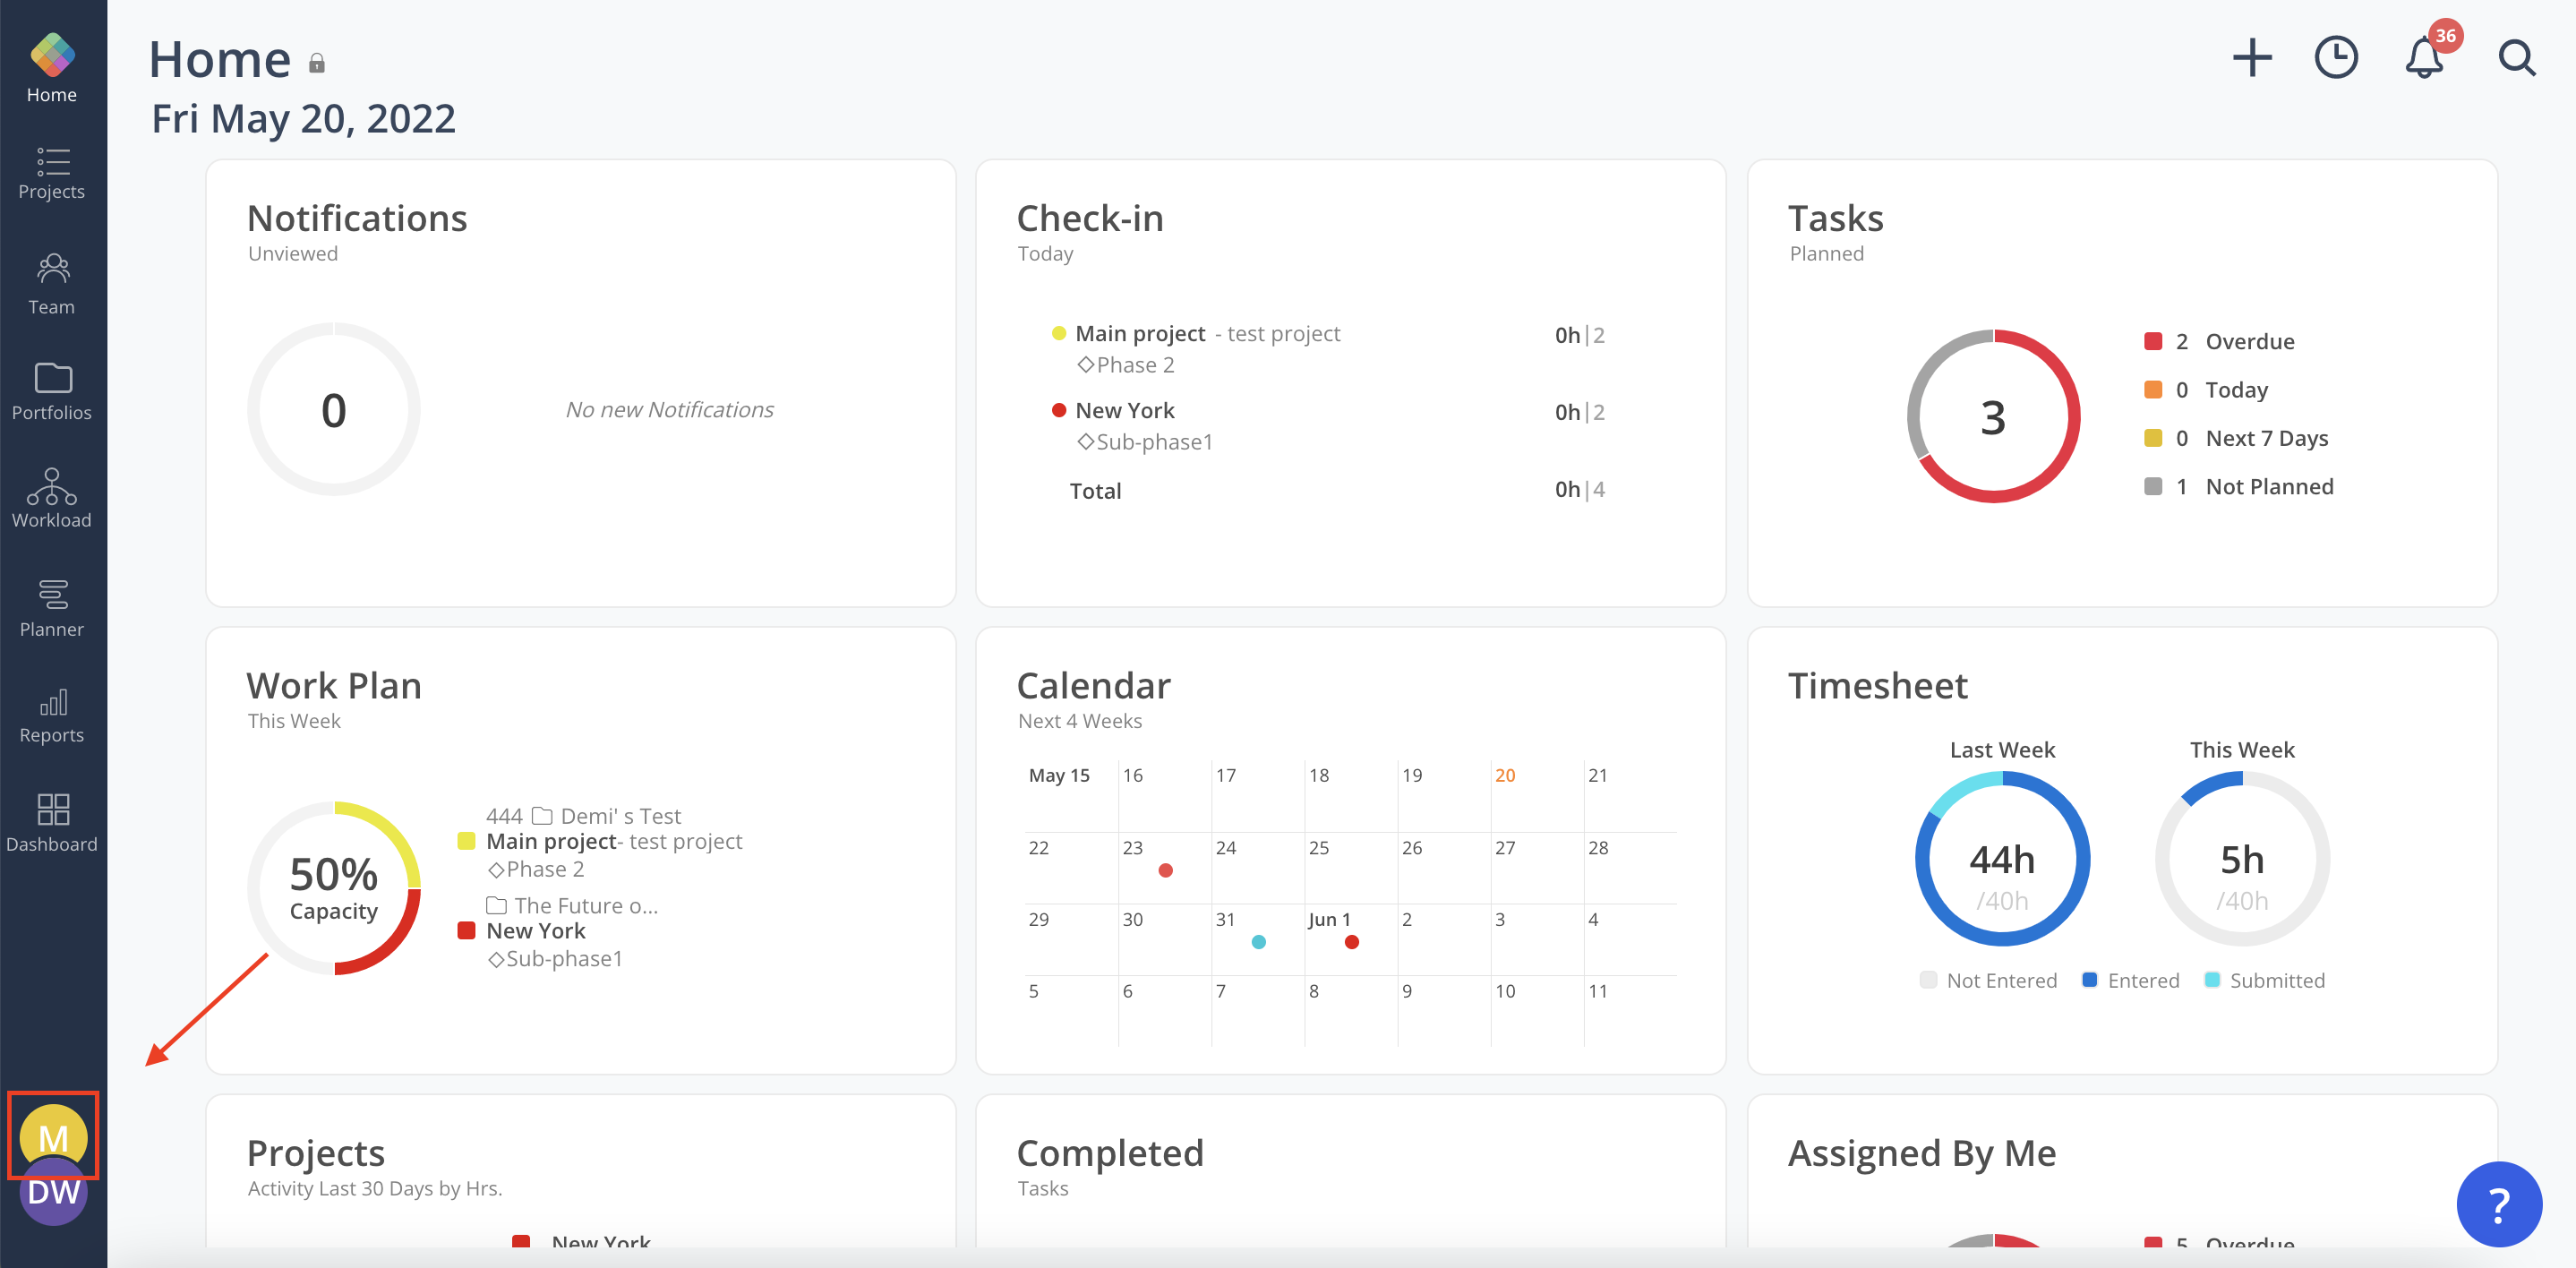Open the clock timer icon
Image resolution: width=2576 pixels, height=1268 pixels.
pos(2336,58)
